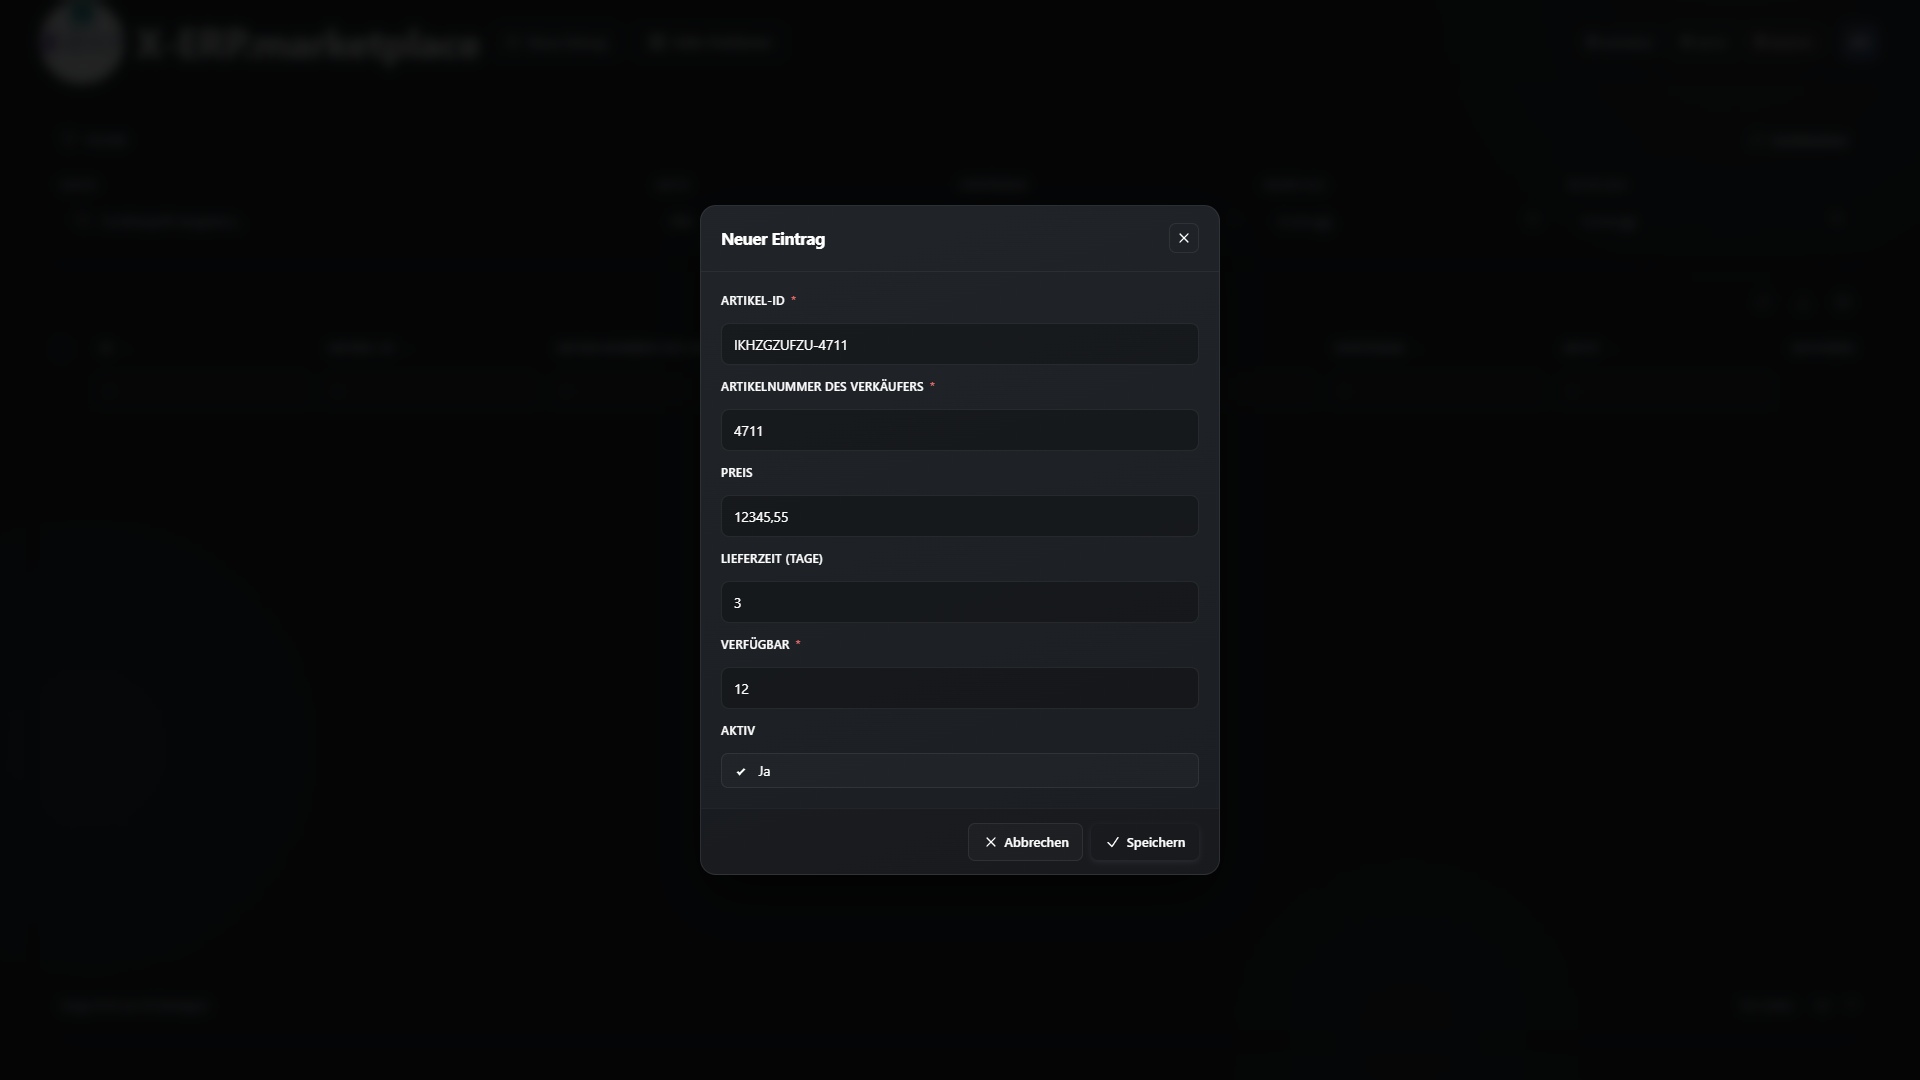Edit the Artikelnummer des Verkäufers field
The width and height of the screenshot is (1920, 1080).
959,430
